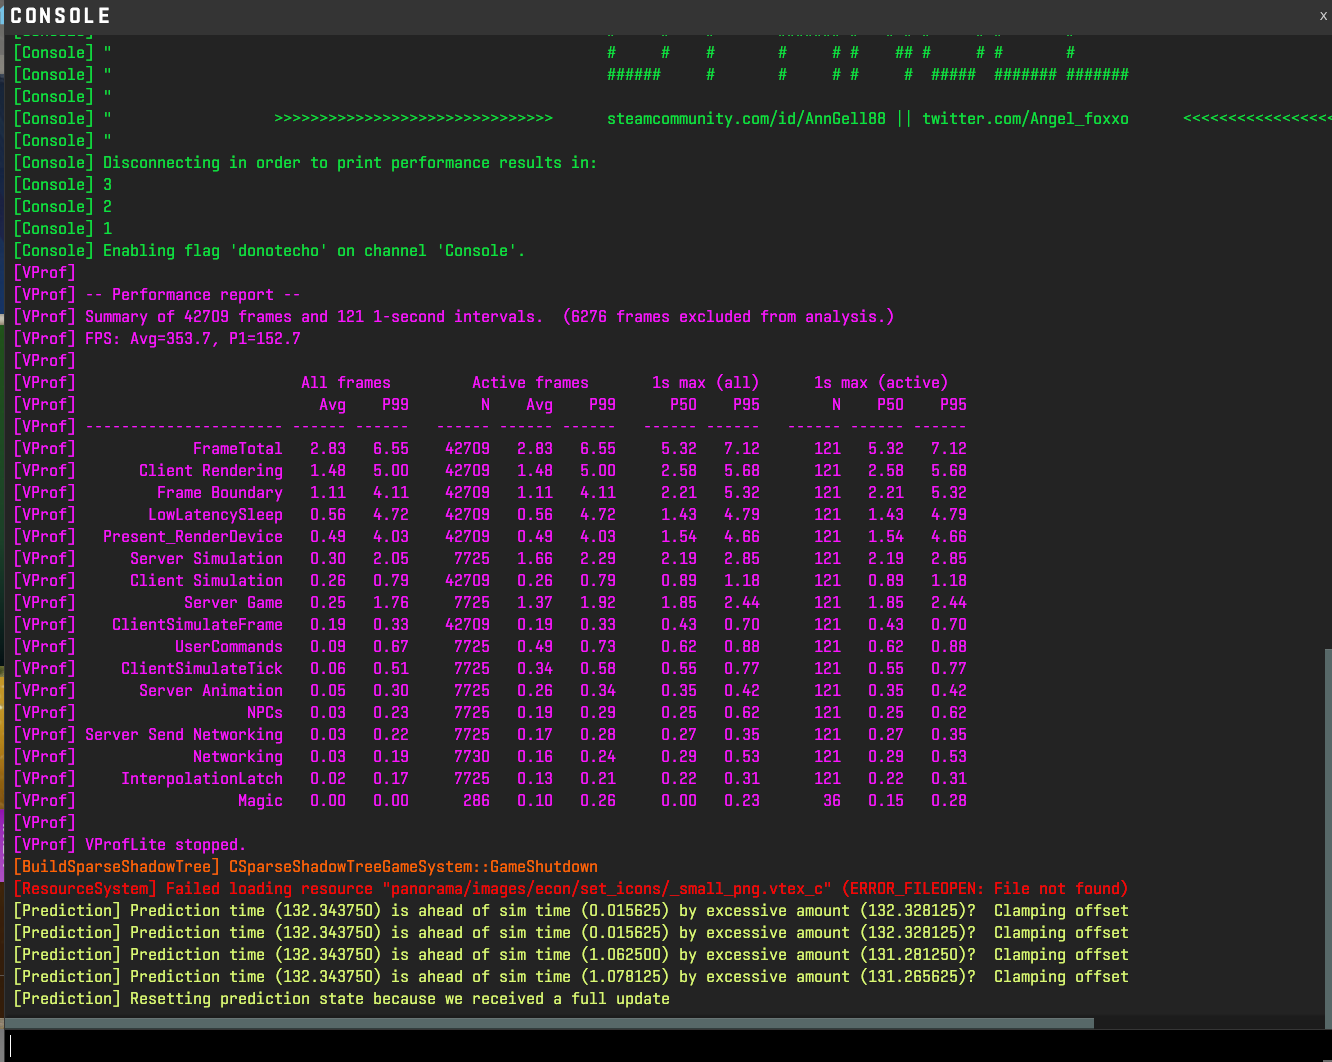Viewport: 1332px width, 1062px height.
Task: Click the 'ClientSimulateFrame' row label
Action: point(197,625)
